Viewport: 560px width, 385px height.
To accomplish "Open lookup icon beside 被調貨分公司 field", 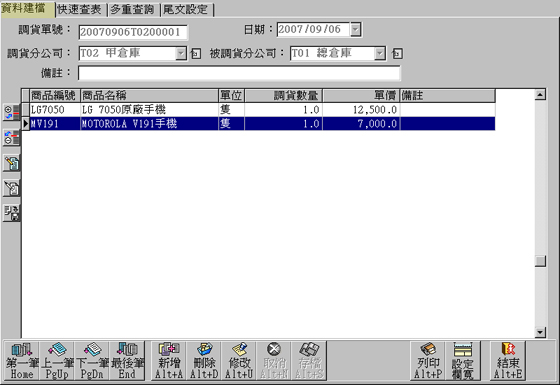I will click(397, 54).
